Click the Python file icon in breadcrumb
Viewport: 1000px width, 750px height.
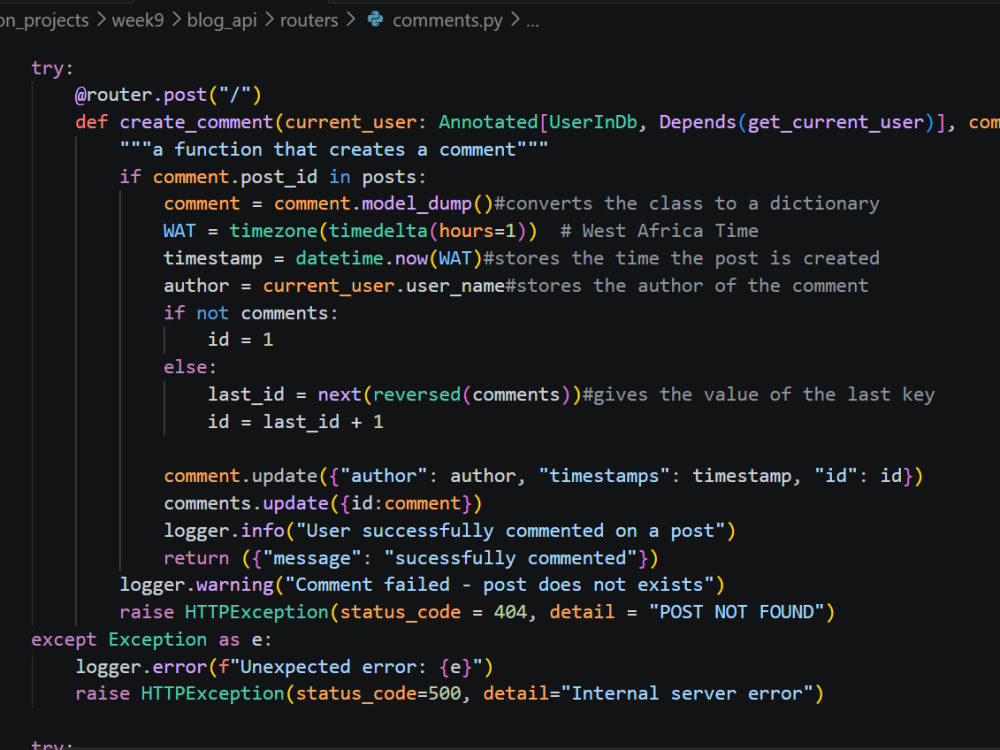click(x=376, y=20)
